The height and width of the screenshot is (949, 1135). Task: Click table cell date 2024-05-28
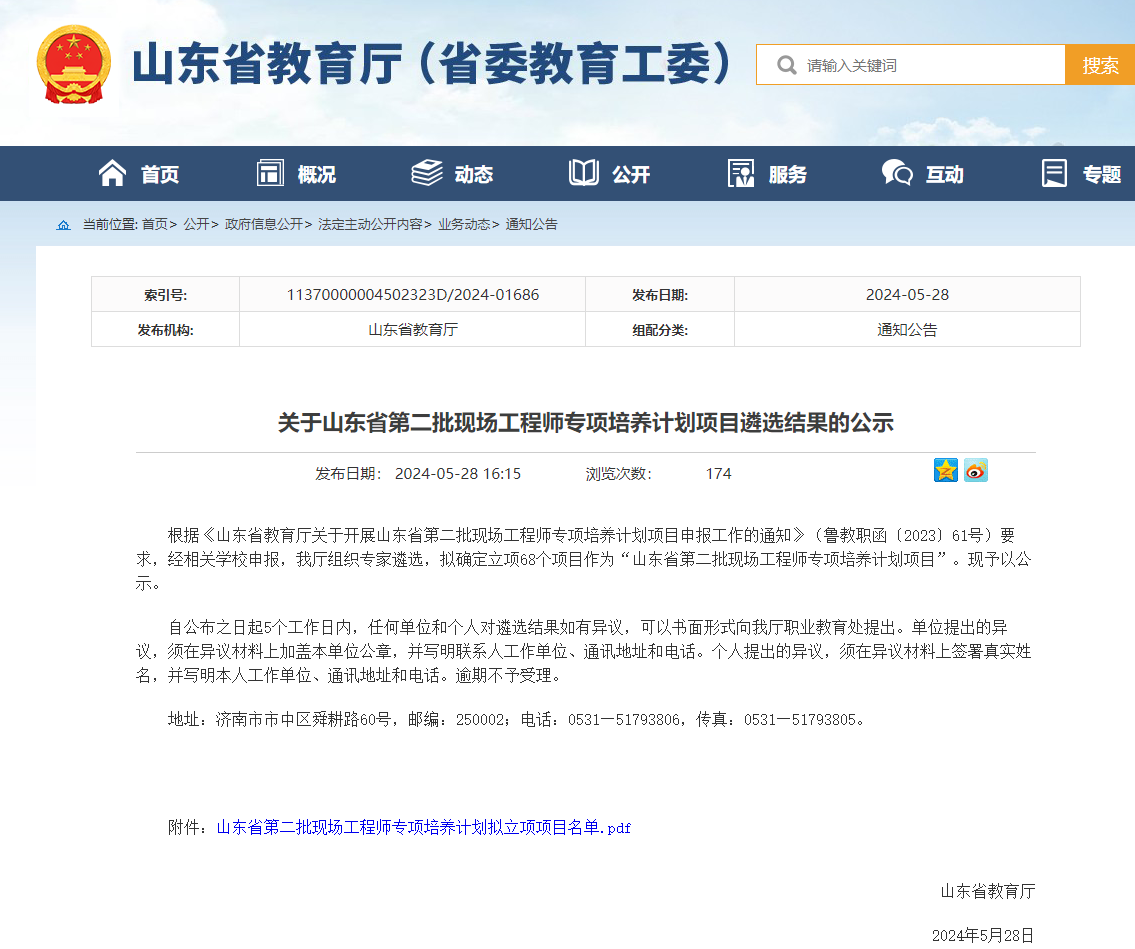click(x=907, y=295)
